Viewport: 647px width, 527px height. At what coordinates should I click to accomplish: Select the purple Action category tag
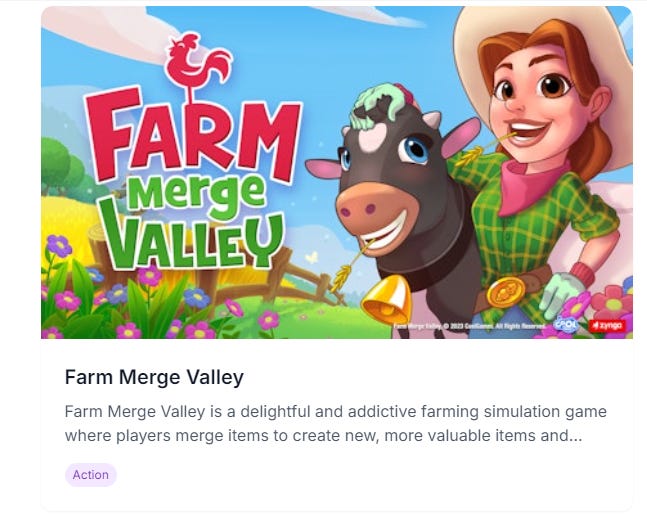91,475
